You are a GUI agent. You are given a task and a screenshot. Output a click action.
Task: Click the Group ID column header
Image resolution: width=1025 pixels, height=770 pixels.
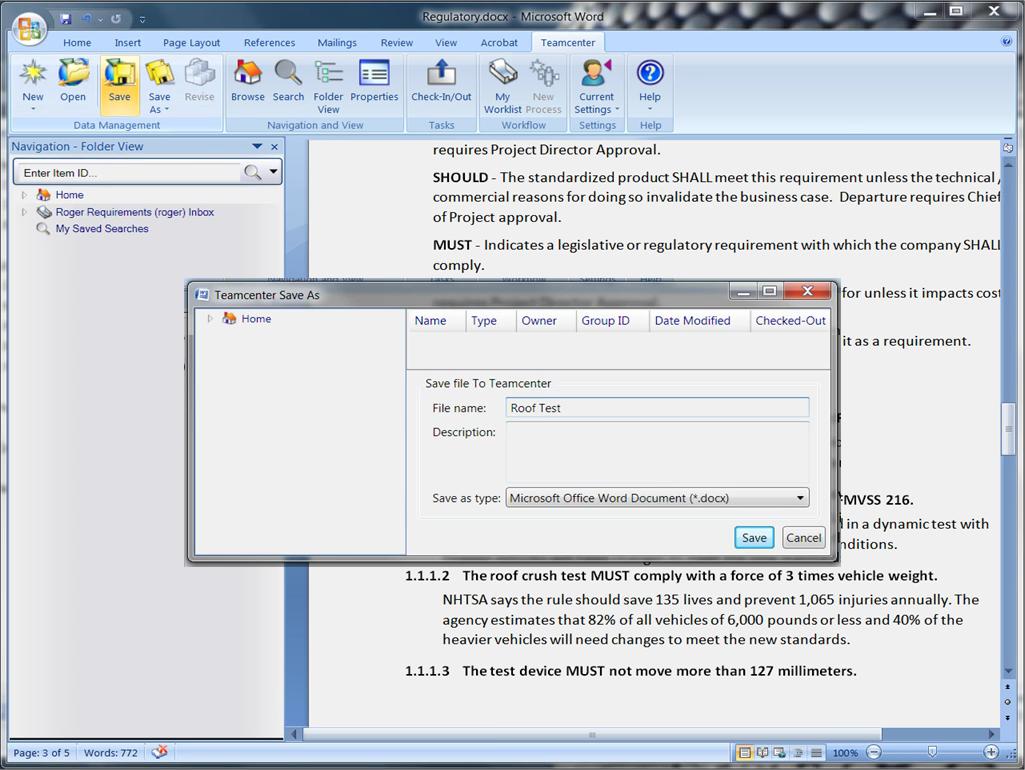point(605,320)
